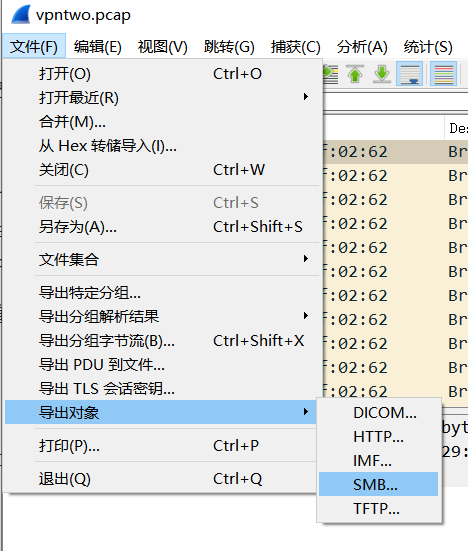468x551 pixels.
Task: Open the 跳转(G) menu
Action: pyautogui.click(x=229, y=46)
